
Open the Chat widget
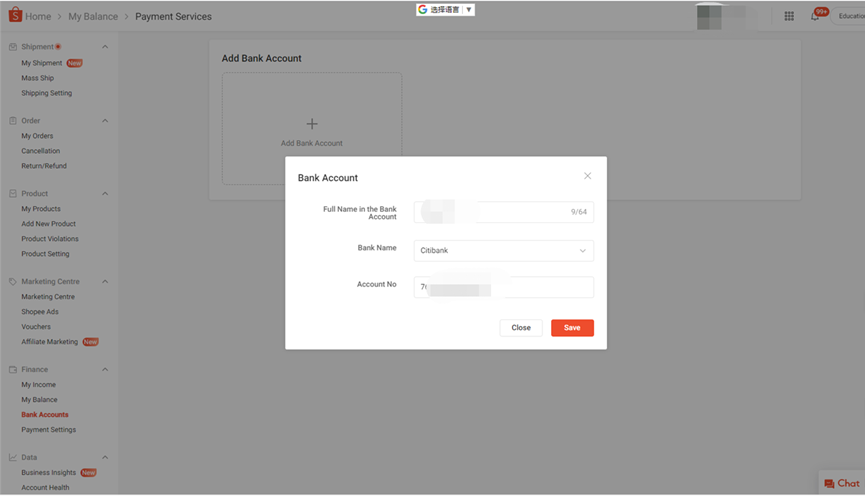coord(842,483)
